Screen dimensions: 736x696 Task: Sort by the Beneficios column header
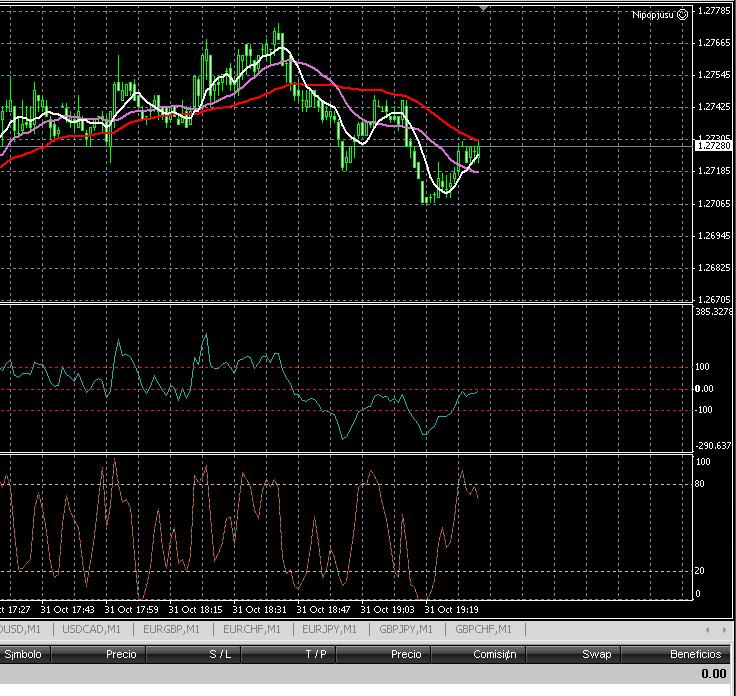coord(695,654)
